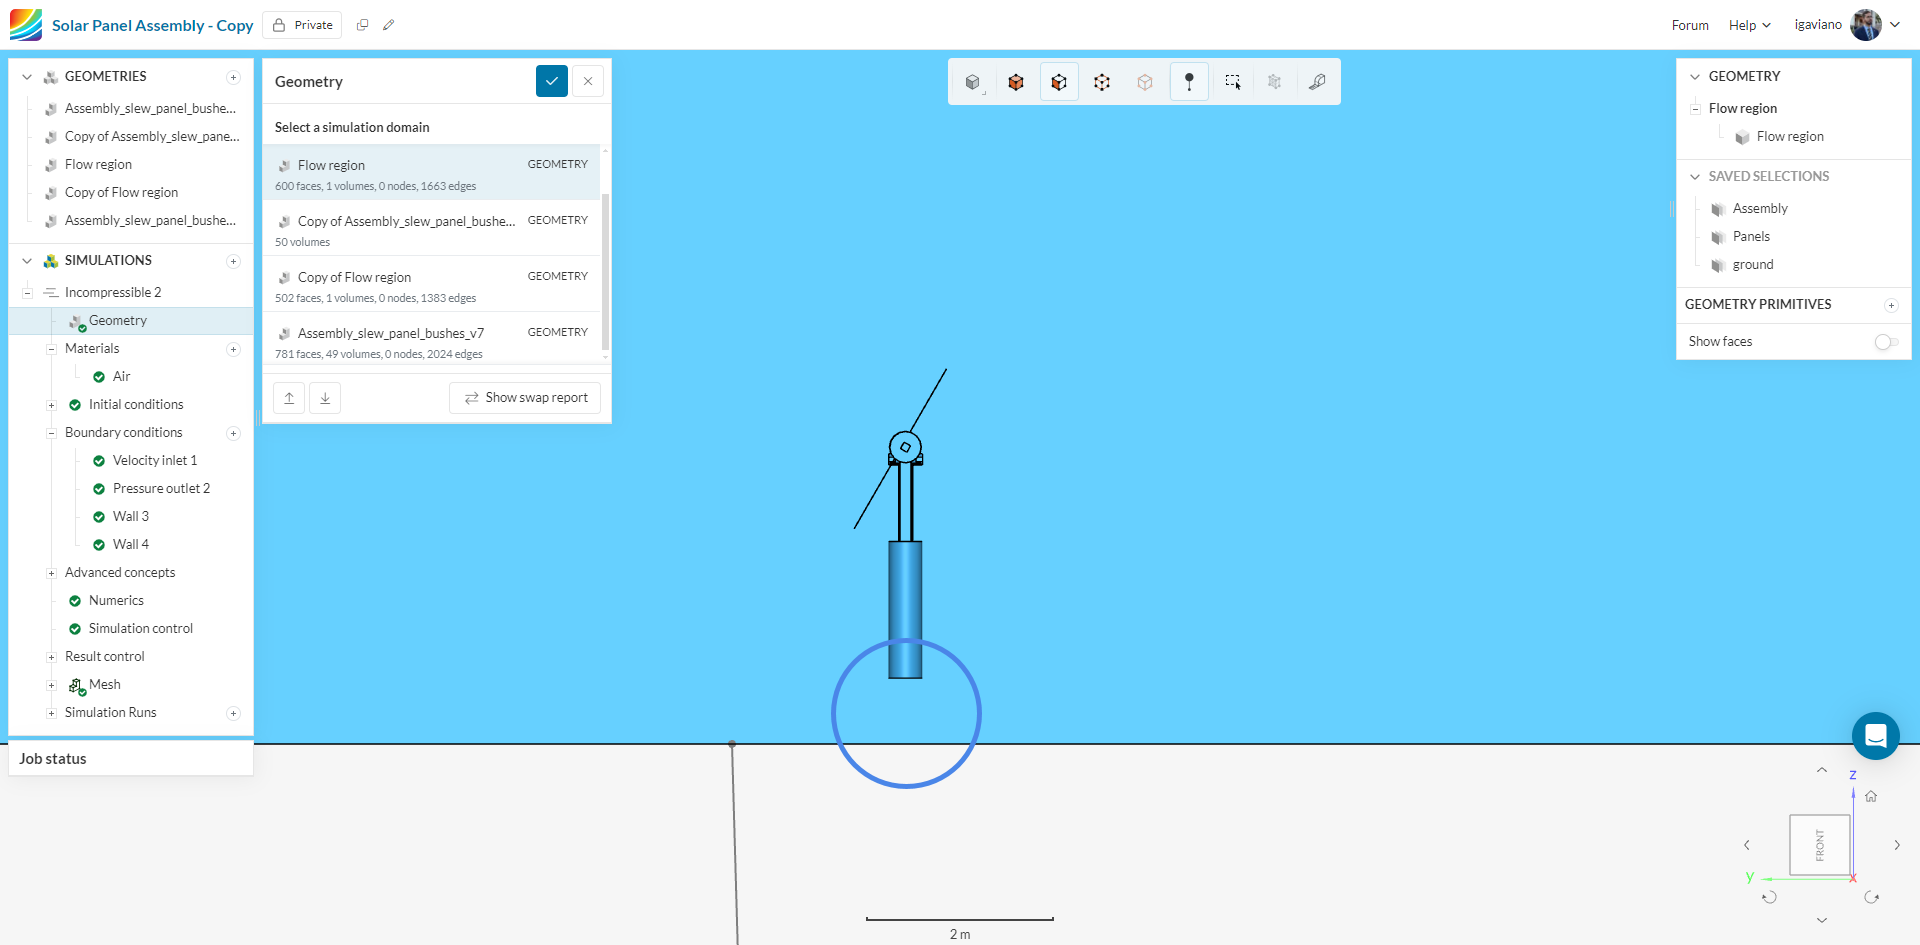Collapse the SAVED SELECTIONS section
Viewport: 1920px width, 945px height.
point(1695,177)
